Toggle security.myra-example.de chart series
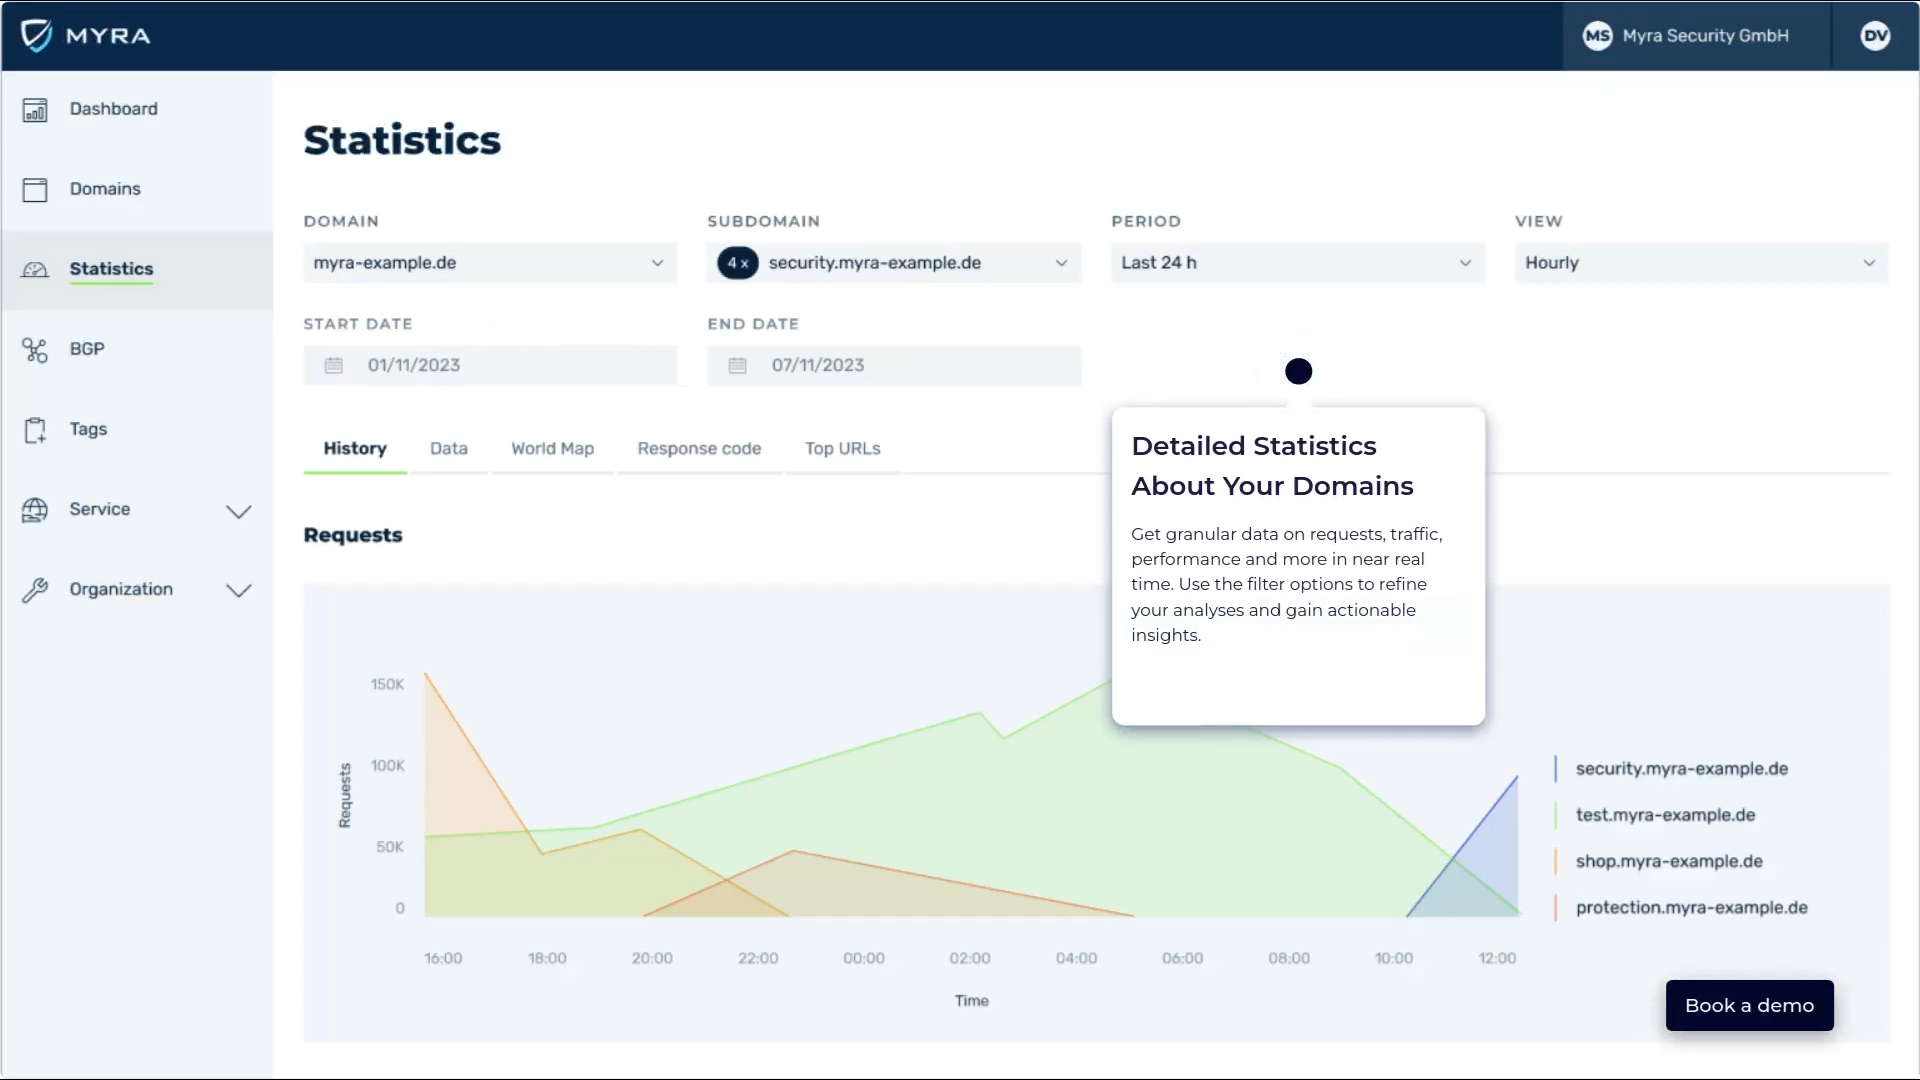 coord(1681,768)
